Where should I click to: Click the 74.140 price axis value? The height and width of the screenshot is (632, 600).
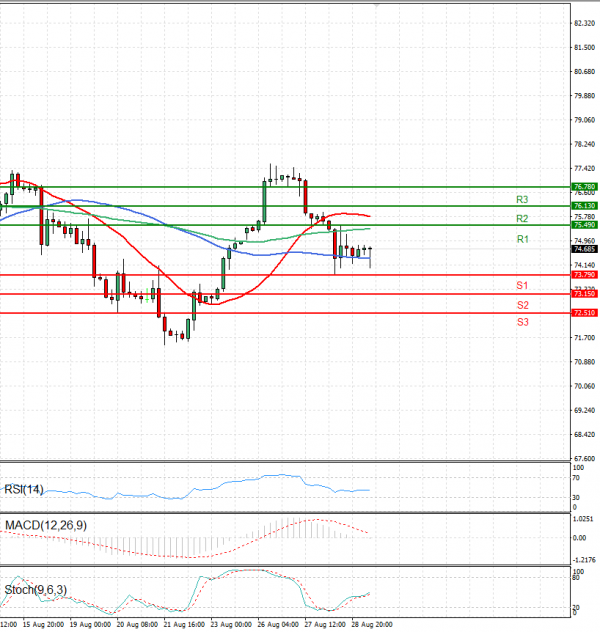click(x=584, y=265)
